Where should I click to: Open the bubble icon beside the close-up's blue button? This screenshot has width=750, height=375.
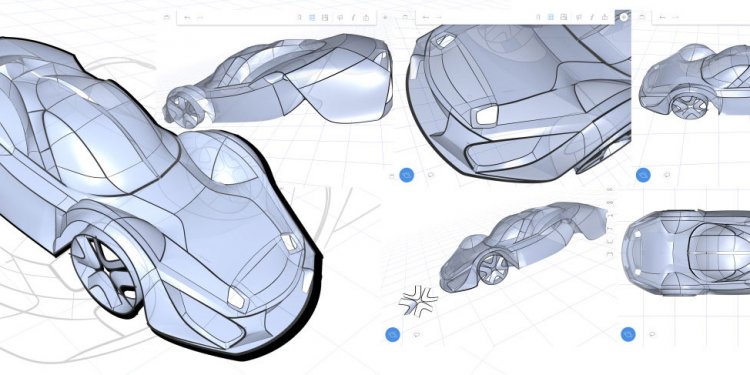coord(430,175)
